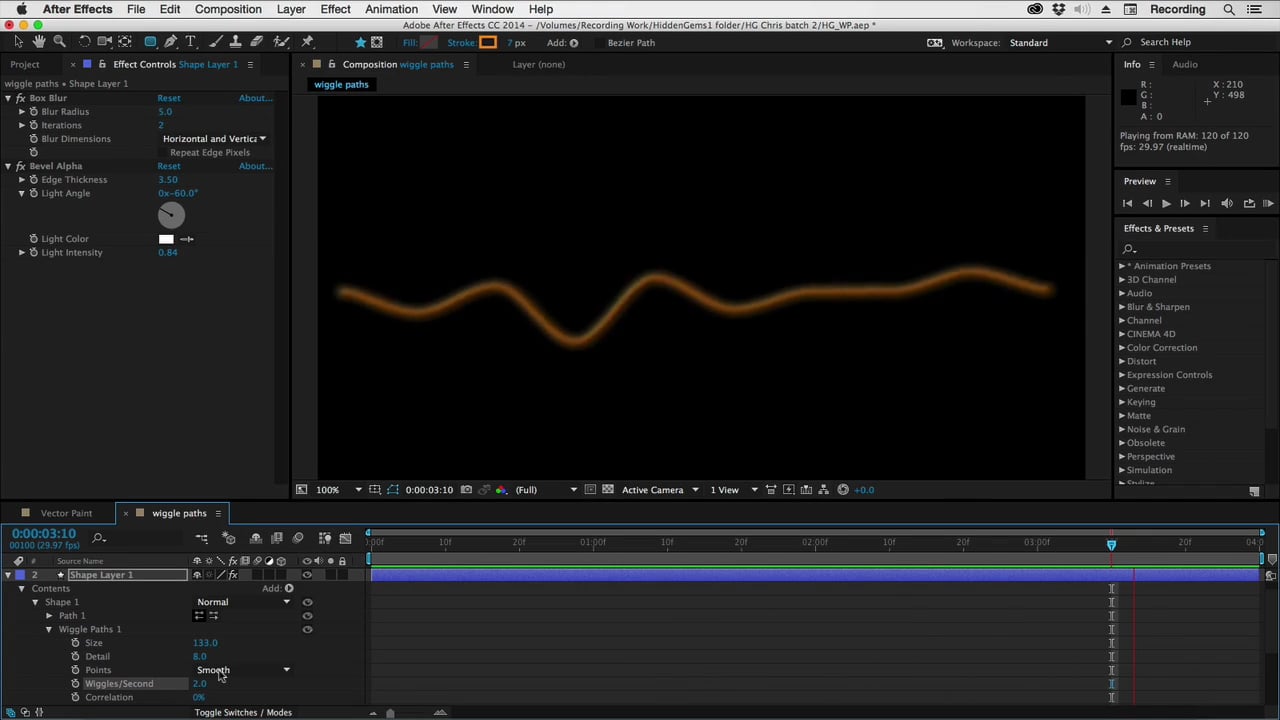This screenshot has height=720, width=1280.
Task: Take a snapshot of the composition view
Action: [x=466, y=489]
